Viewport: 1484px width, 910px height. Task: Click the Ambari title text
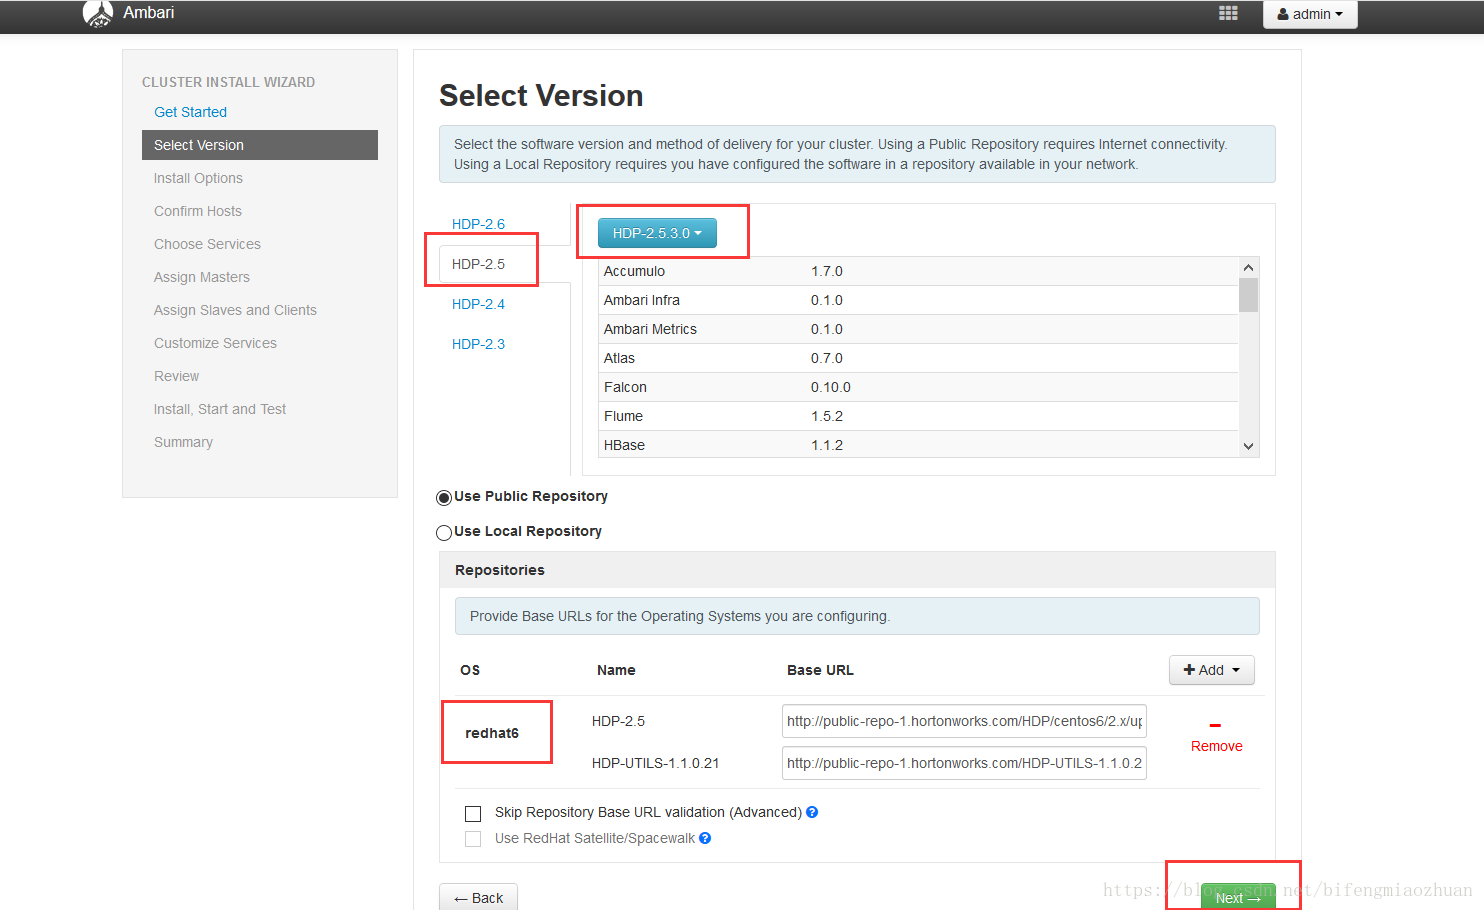pyautogui.click(x=148, y=13)
